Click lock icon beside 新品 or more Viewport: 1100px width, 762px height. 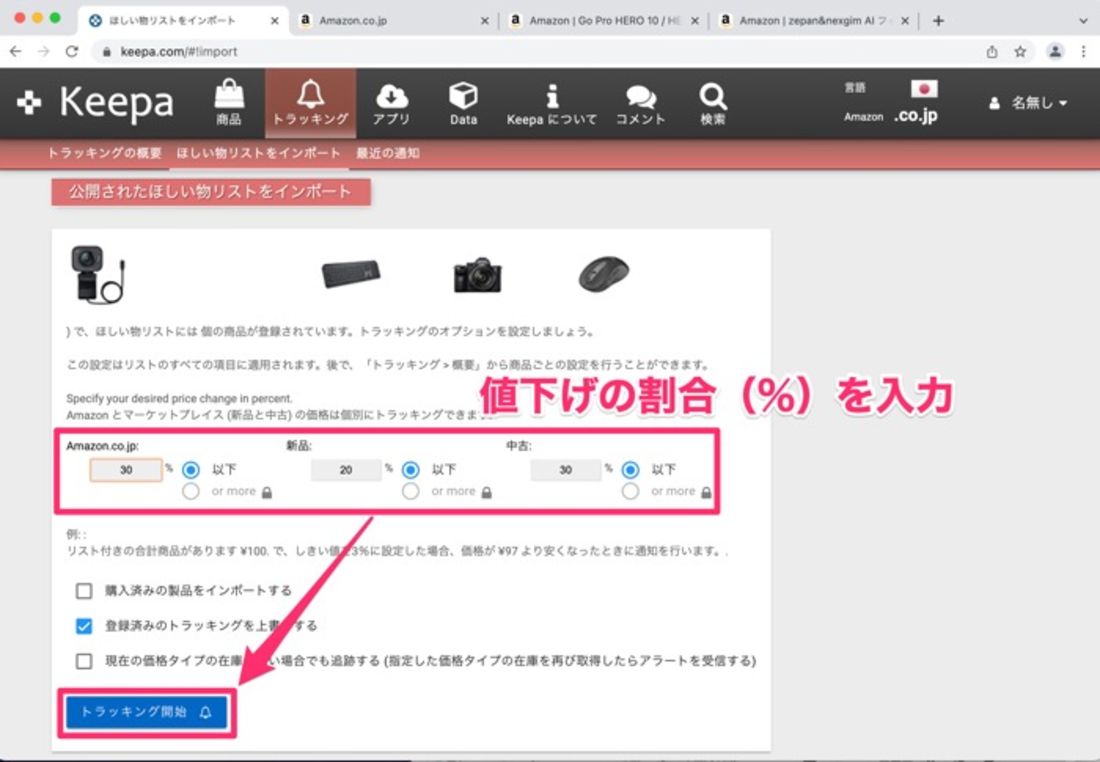click(486, 492)
